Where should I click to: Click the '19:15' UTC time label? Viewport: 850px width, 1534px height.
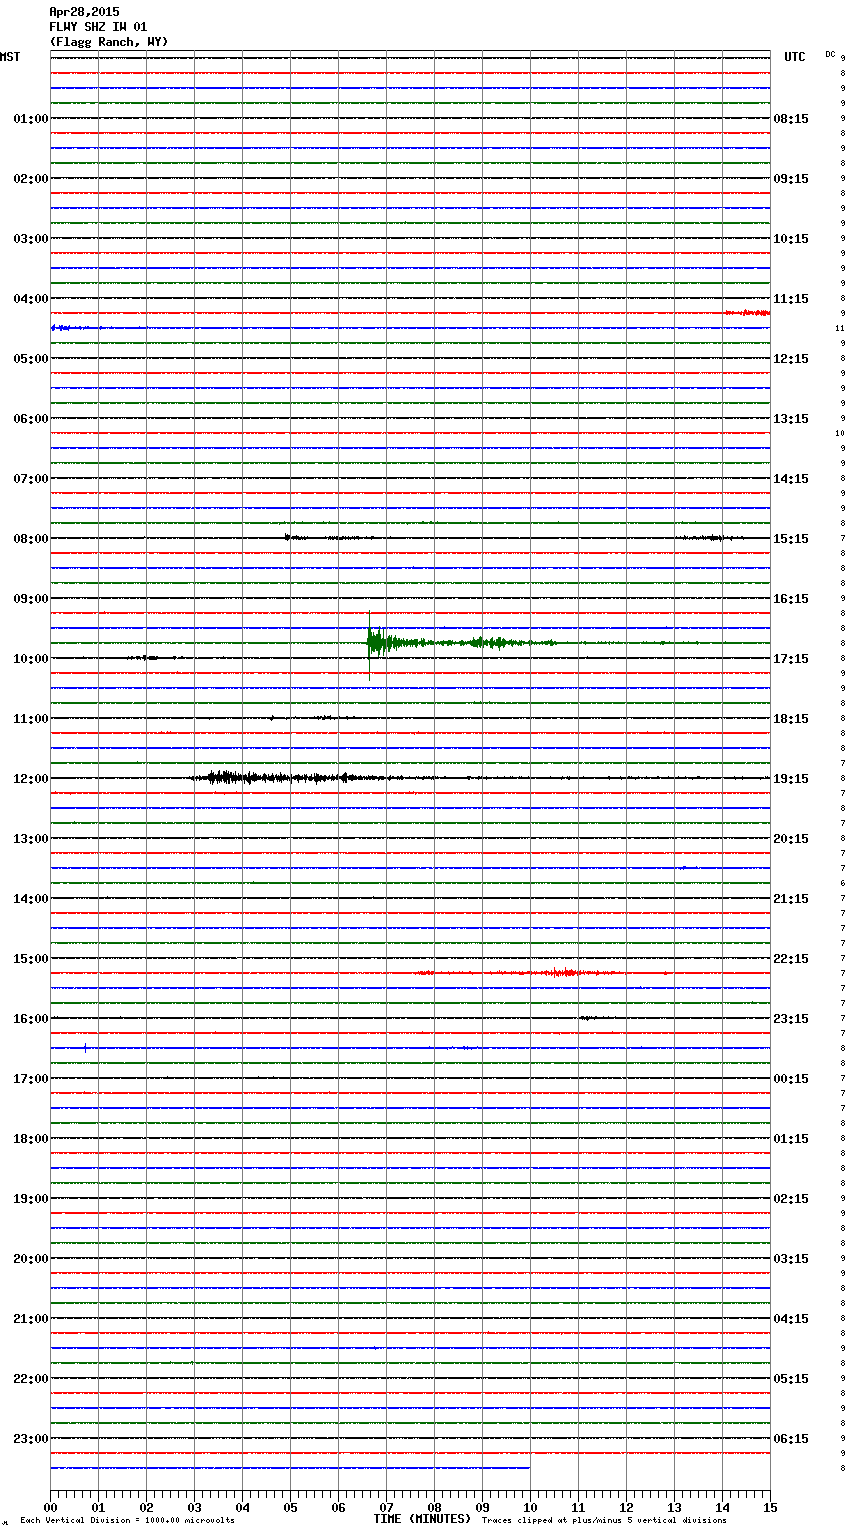tap(791, 779)
